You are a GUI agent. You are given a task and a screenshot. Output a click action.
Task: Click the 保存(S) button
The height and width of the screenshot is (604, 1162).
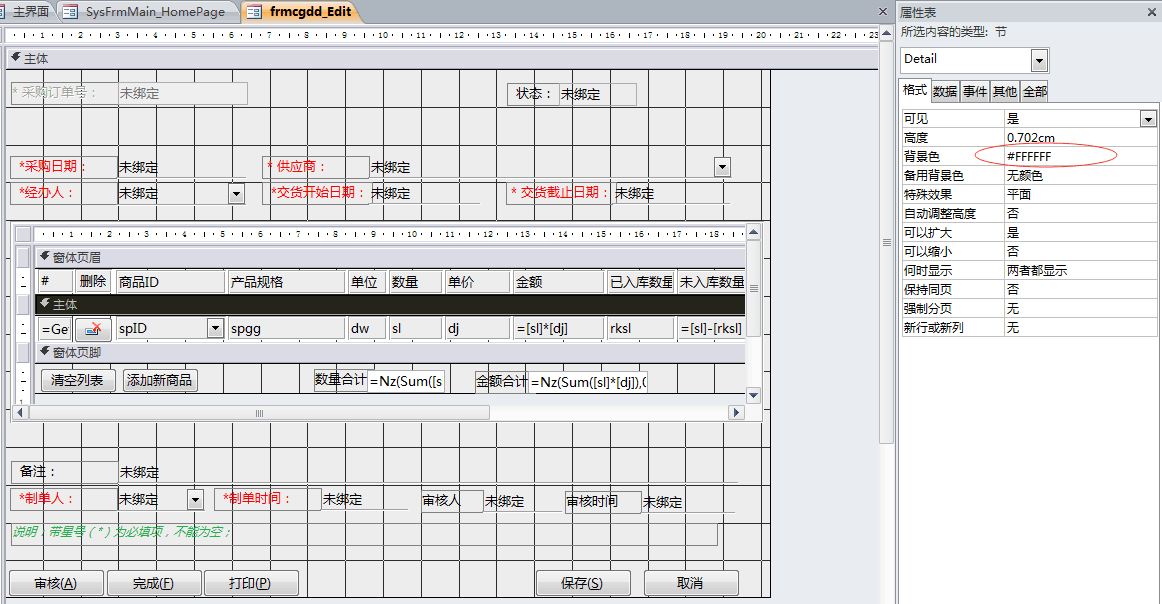[582, 583]
